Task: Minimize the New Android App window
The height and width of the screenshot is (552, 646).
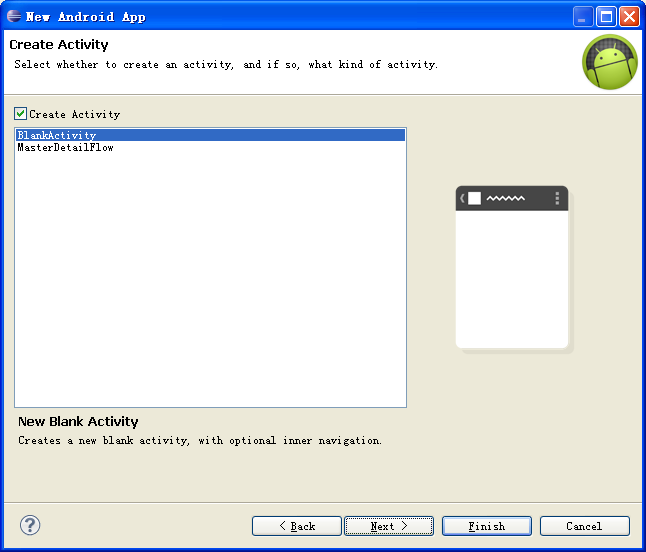Action: [583, 17]
